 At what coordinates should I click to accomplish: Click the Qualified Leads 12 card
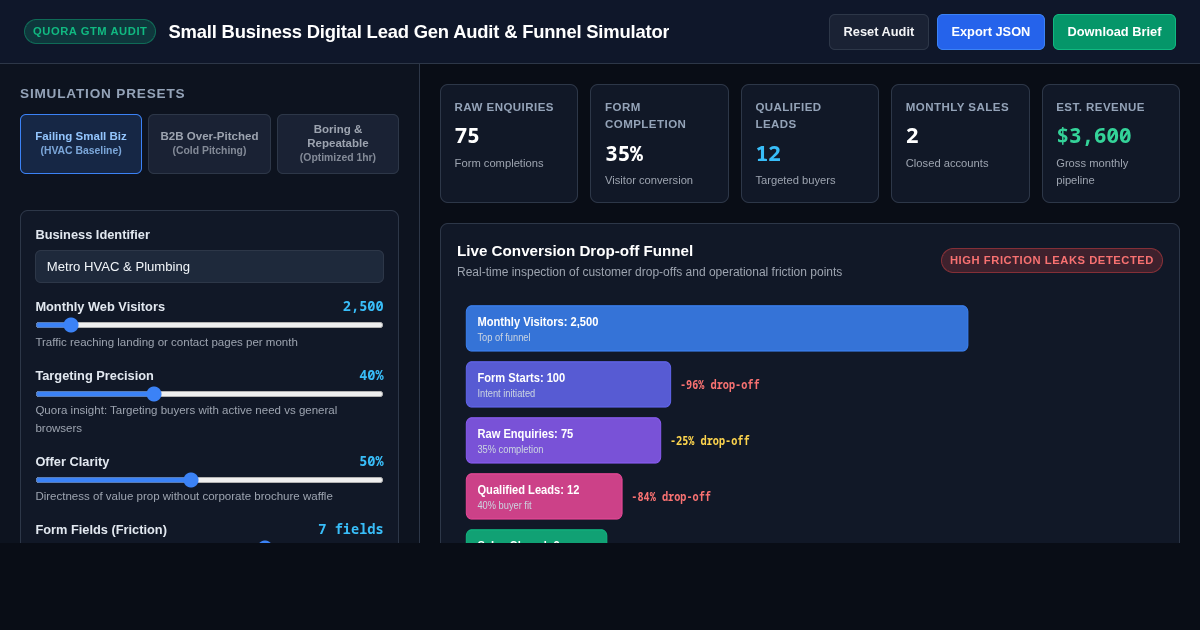point(810,144)
